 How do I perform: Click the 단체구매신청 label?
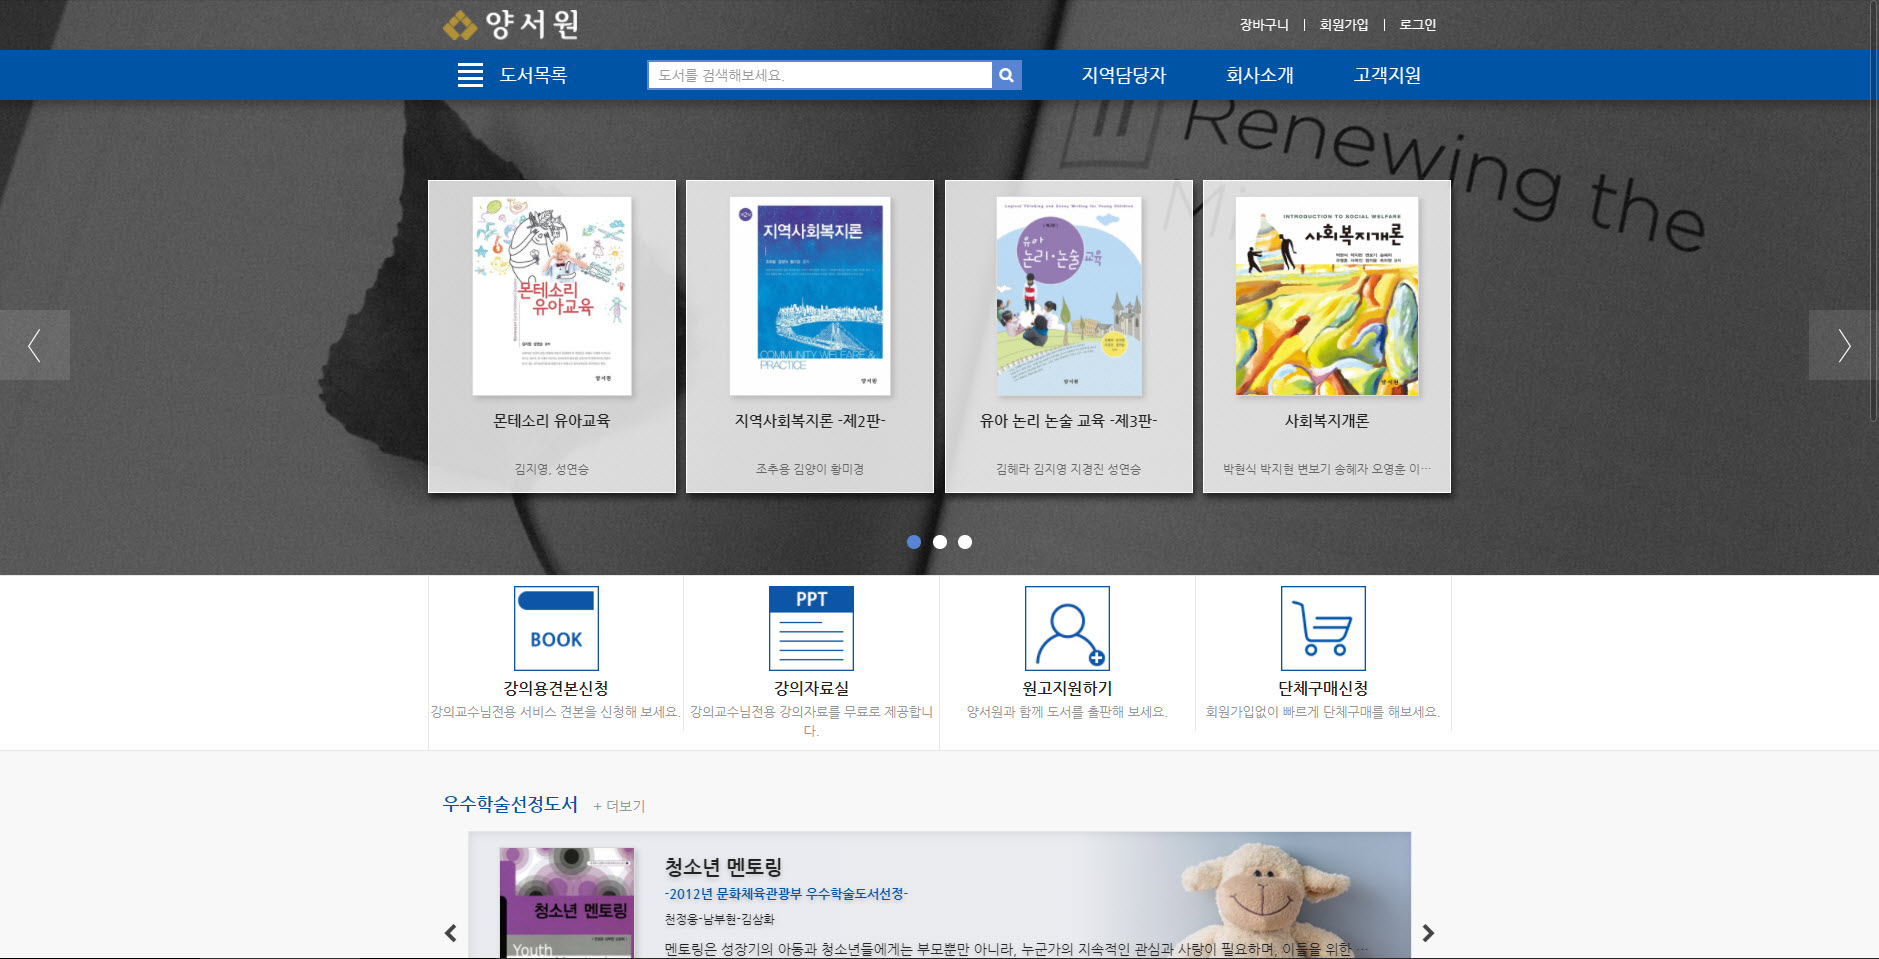pyautogui.click(x=1323, y=688)
